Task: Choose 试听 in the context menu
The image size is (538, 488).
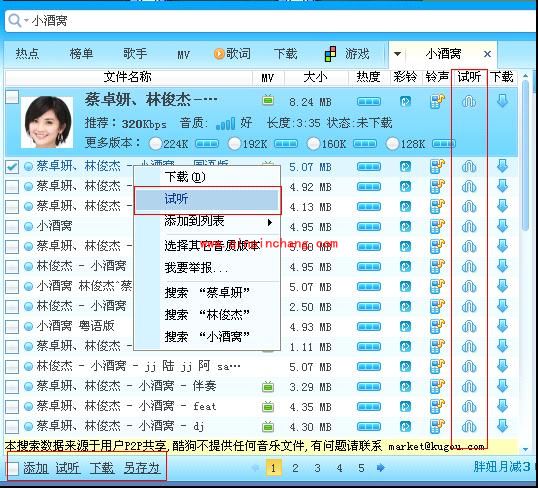Action: [x=207, y=199]
